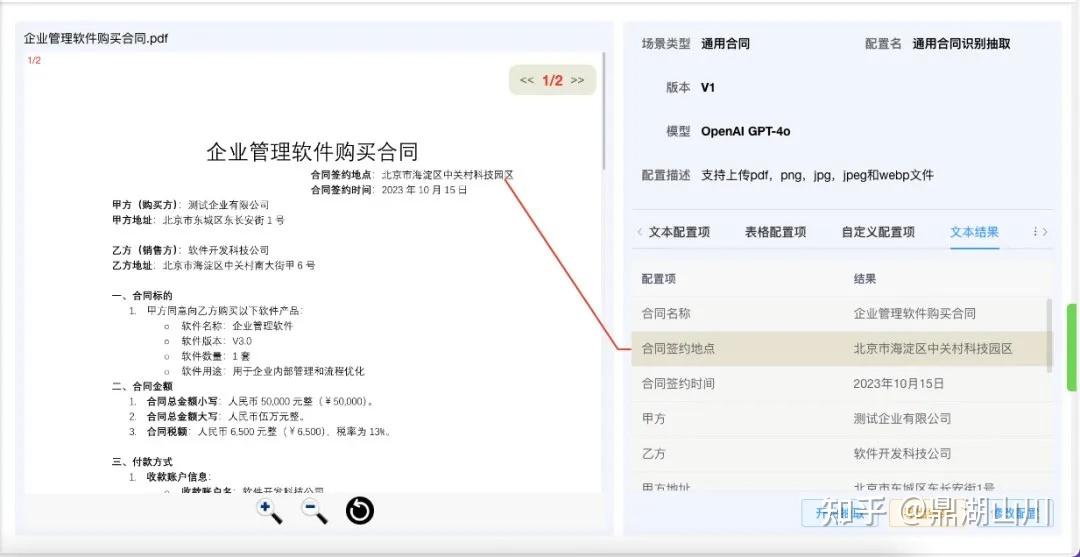The width and height of the screenshot is (1080, 557).
Task: Click the 配置名 value 通用合同识别抽取
Action: pyautogui.click(x=962, y=44)
